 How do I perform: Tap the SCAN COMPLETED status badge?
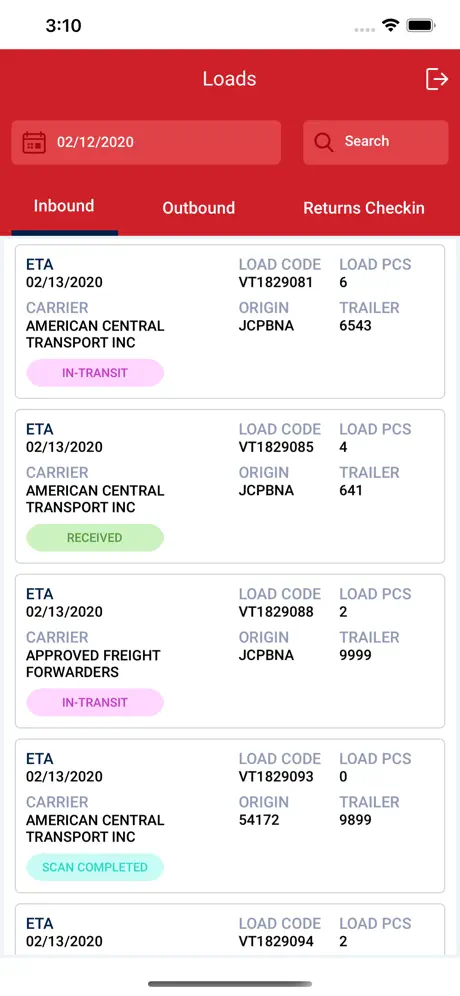pos(95,867)
